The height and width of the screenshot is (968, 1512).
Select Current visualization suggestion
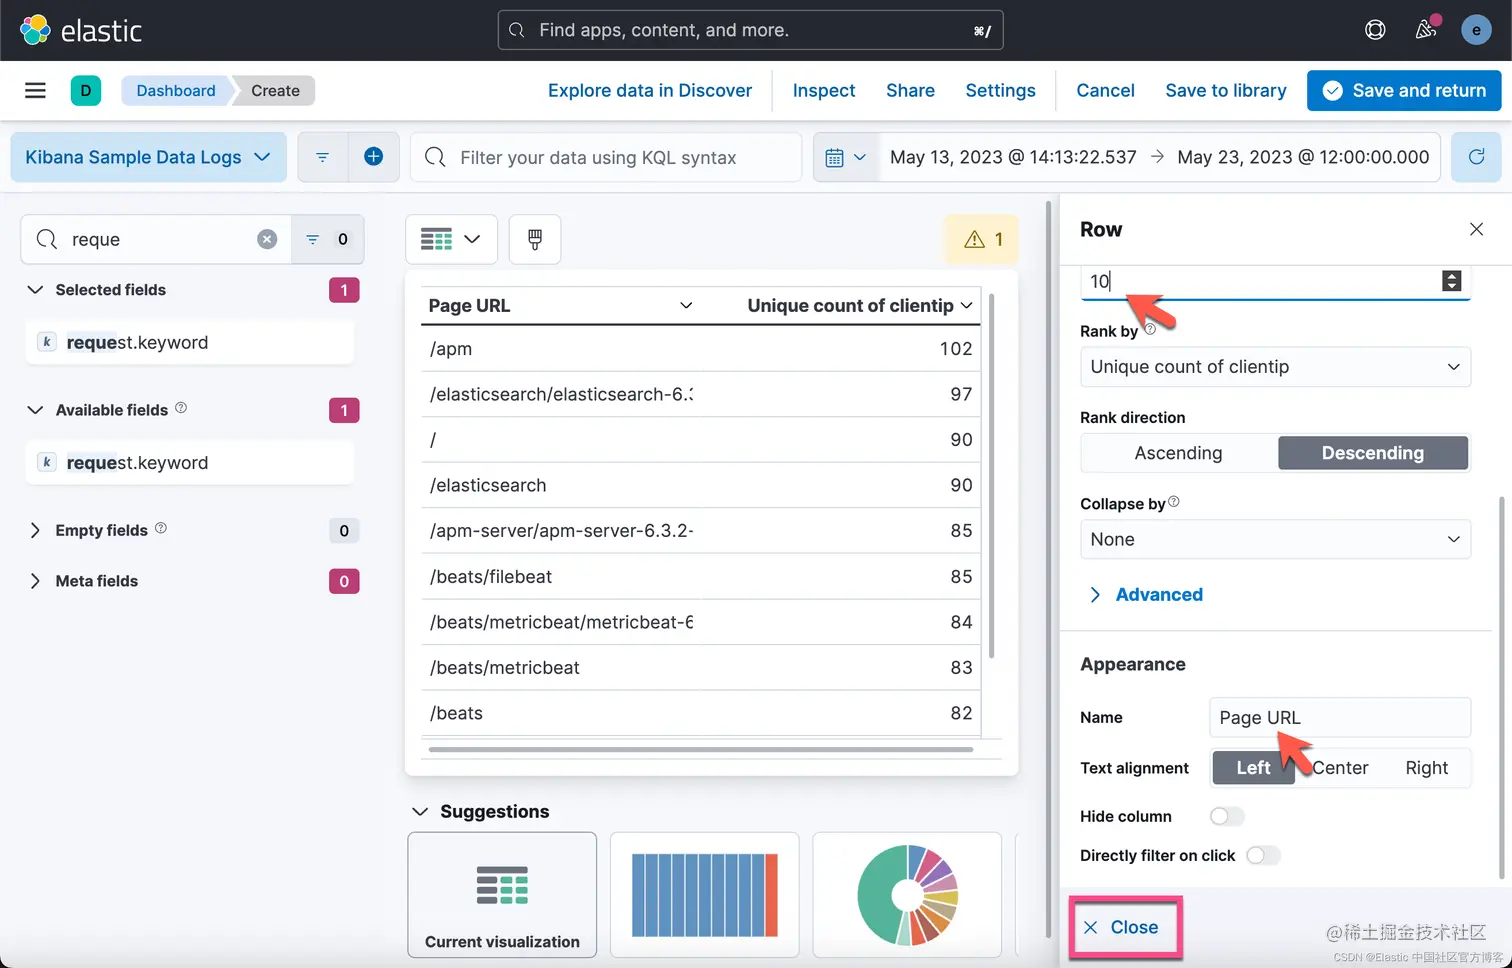click(502, 895)
